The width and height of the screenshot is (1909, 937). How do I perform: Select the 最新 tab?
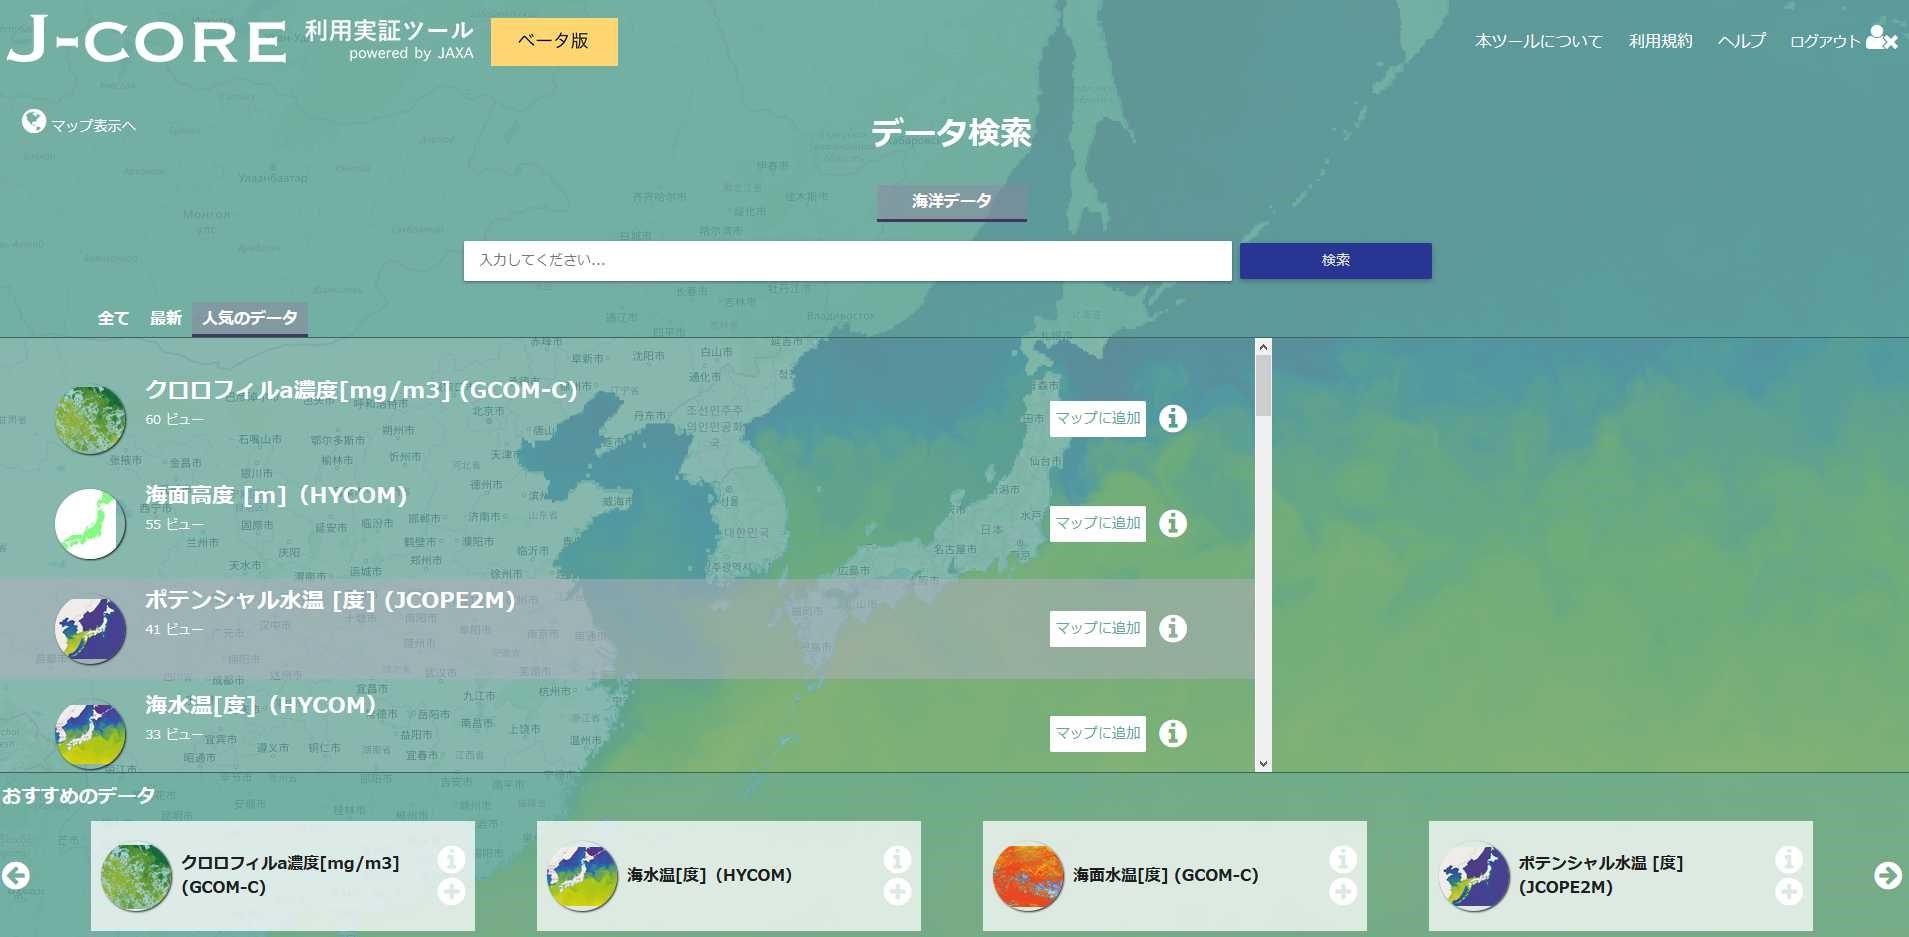click(166, 318)
